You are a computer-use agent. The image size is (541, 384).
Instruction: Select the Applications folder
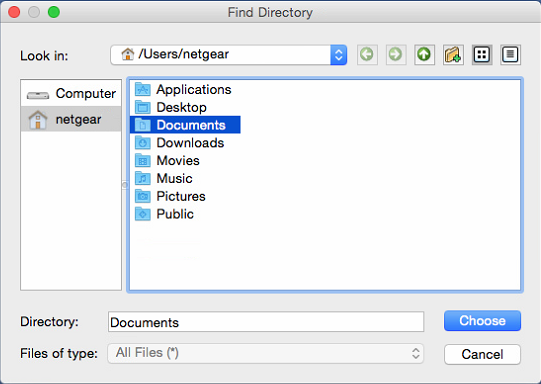(183, 89)
